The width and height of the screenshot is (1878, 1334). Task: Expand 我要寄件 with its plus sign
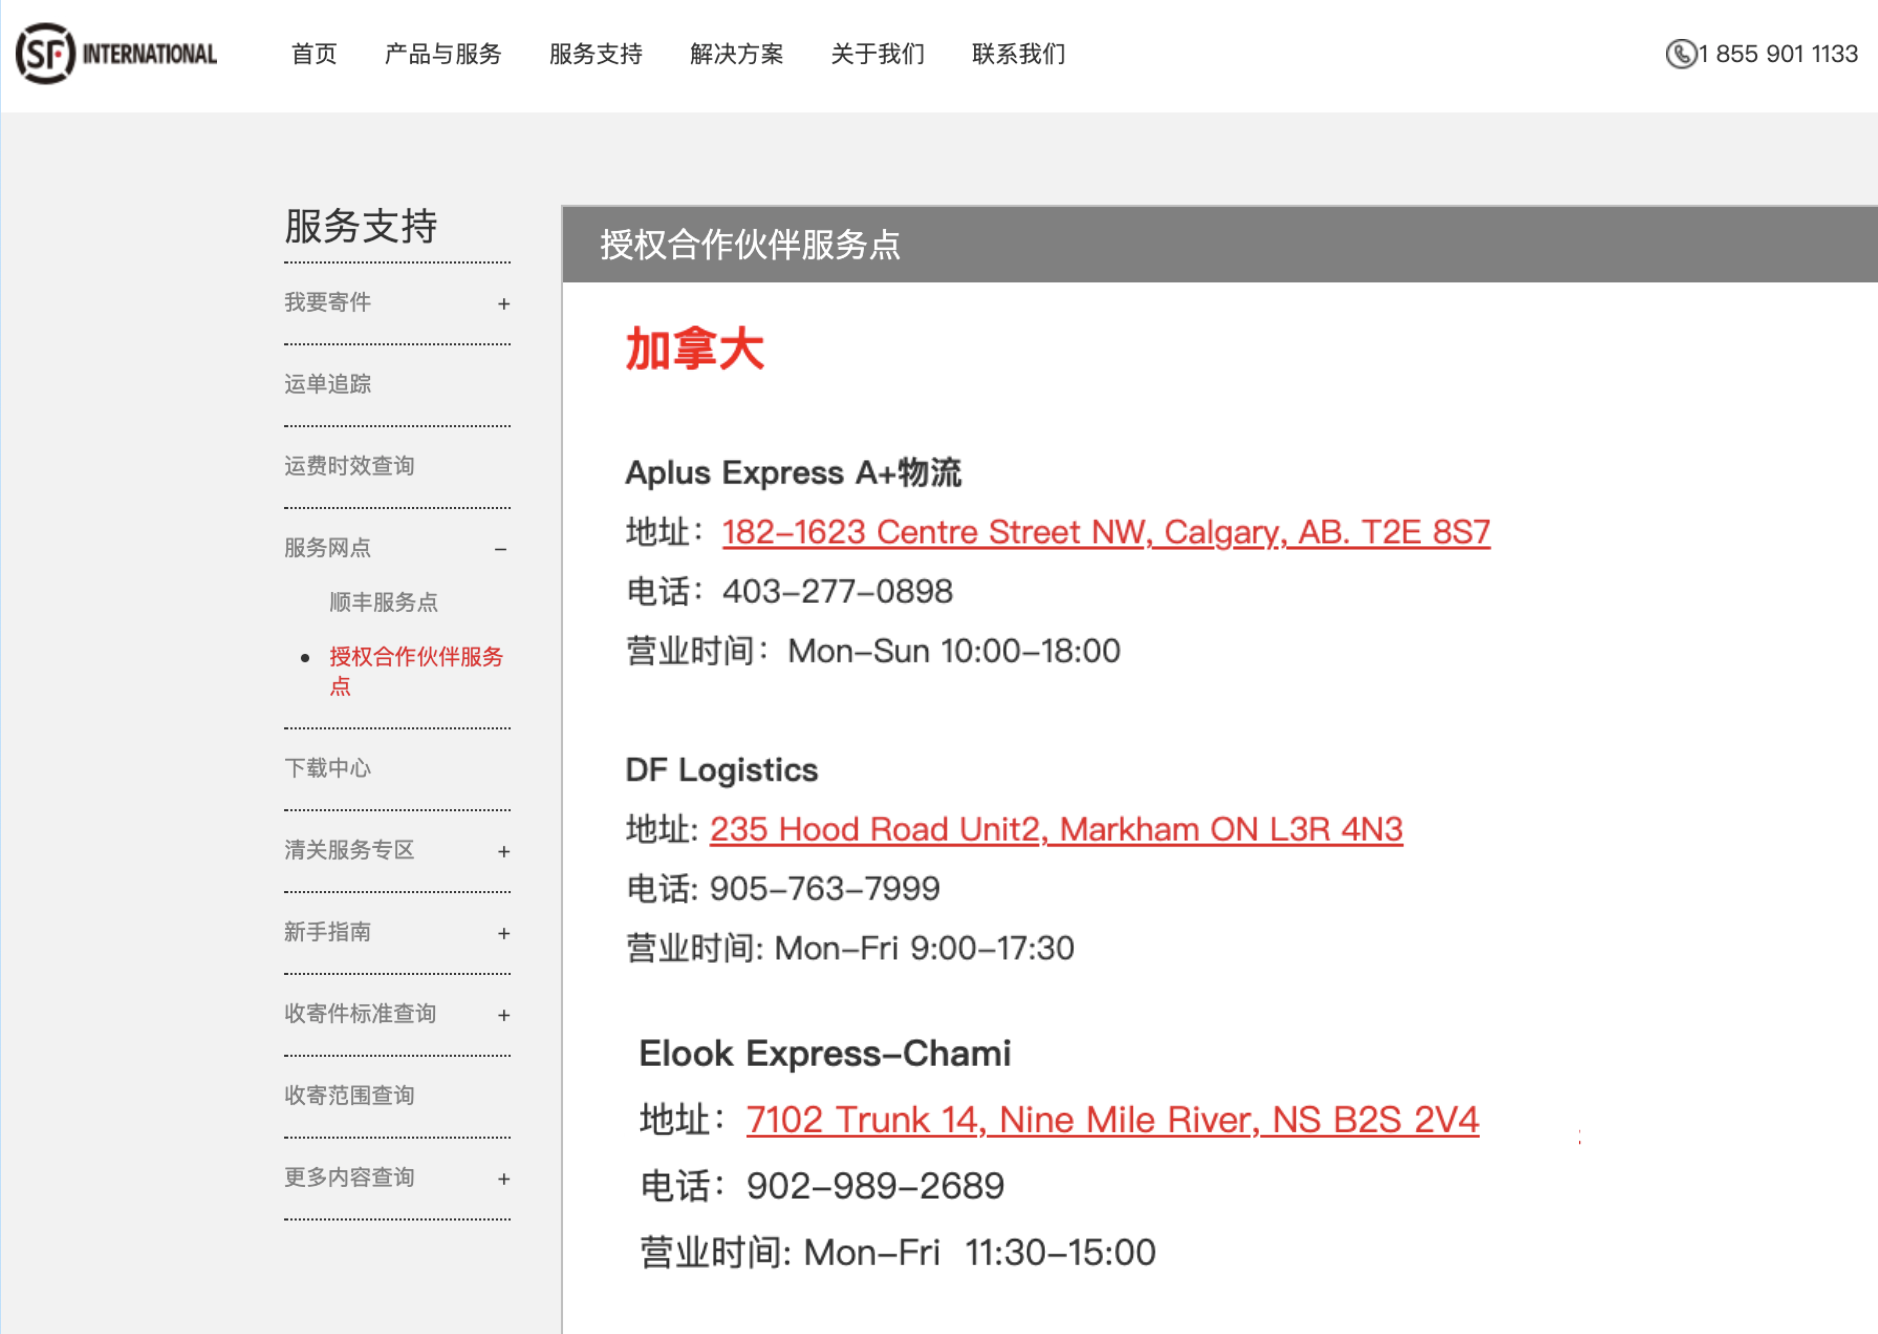504,304
